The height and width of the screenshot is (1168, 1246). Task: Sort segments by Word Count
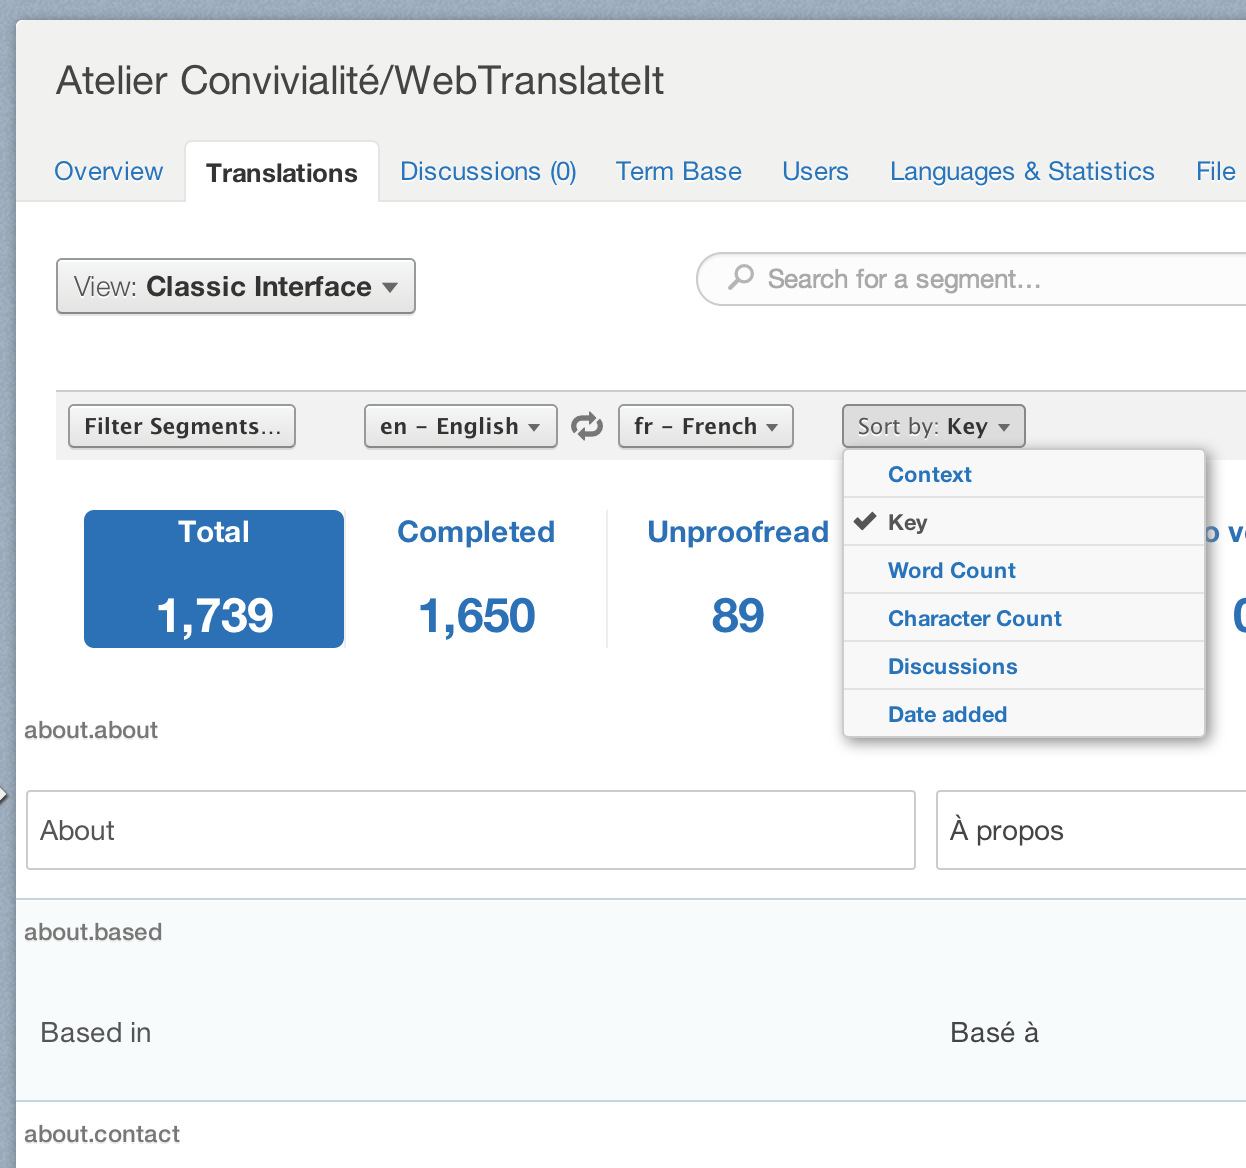[1024, 570]
